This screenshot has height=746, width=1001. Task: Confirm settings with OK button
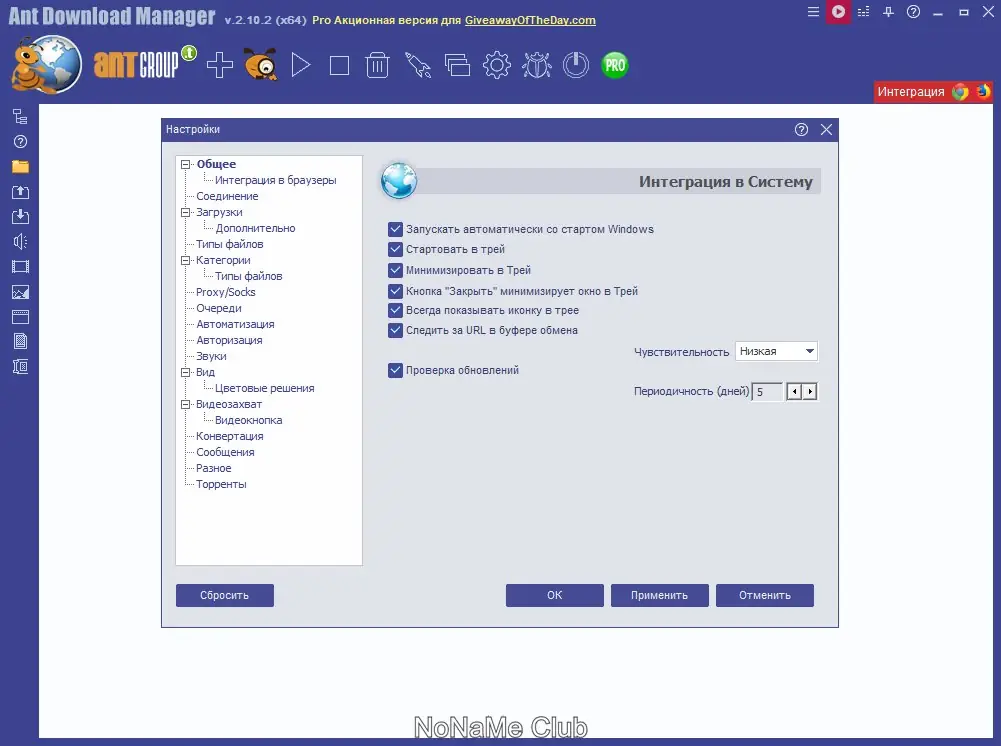[555, 595]
